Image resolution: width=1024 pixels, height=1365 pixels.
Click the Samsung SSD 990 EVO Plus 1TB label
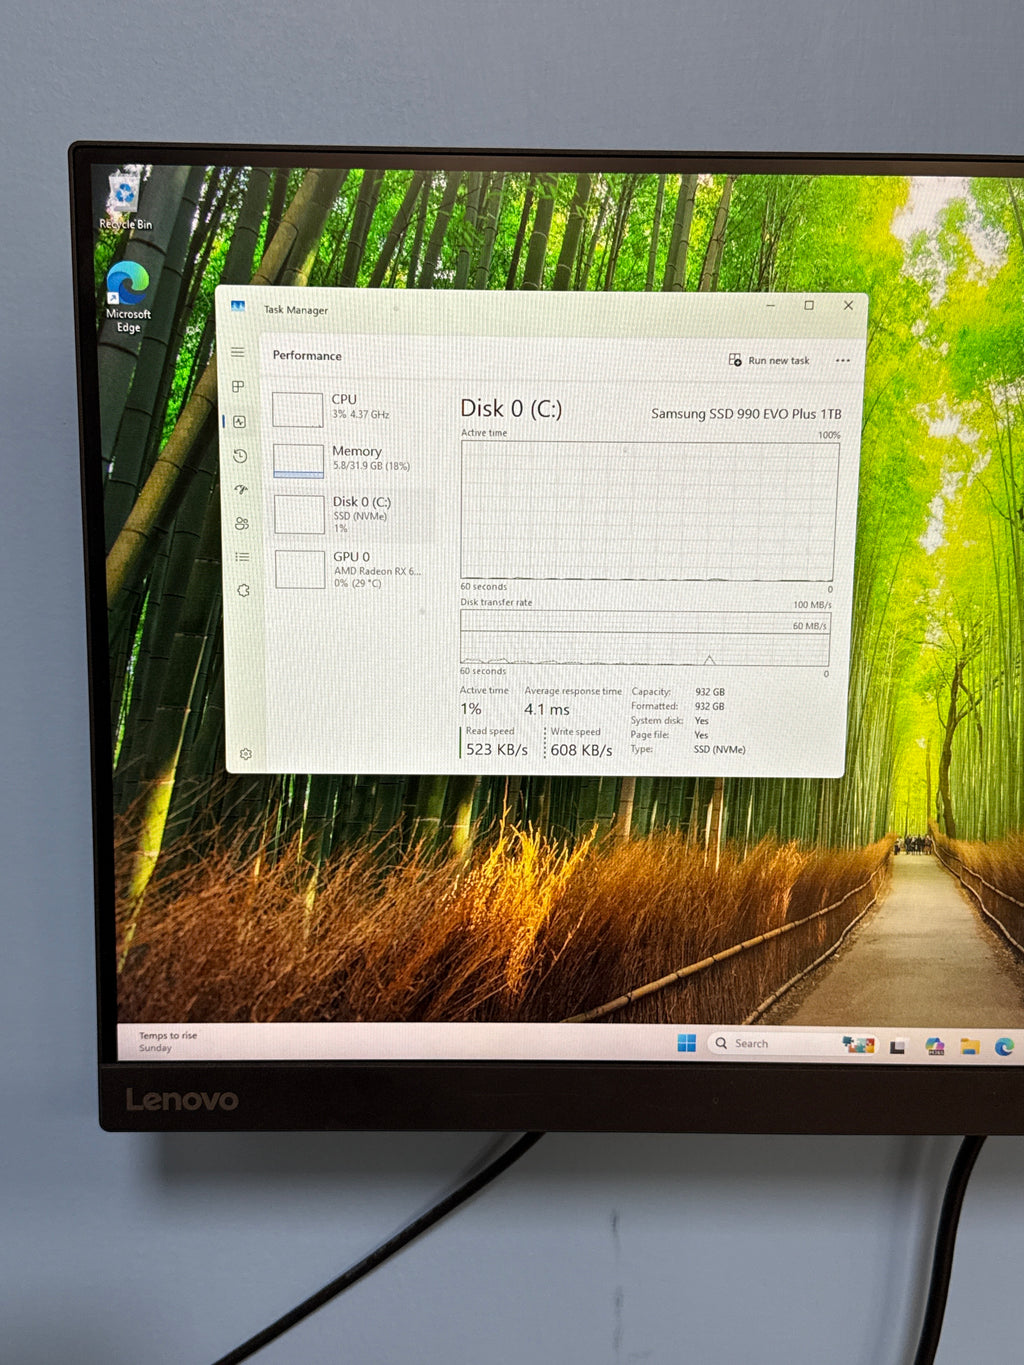click(746, 414)
